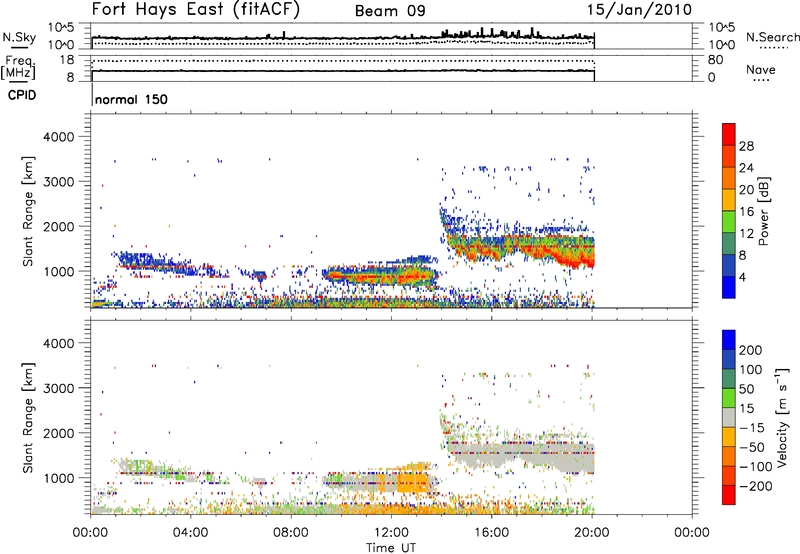Click the date "15/Jan/2010" in the header
The height and width of the screenshot is (554, 800).
tap(639, 10)
